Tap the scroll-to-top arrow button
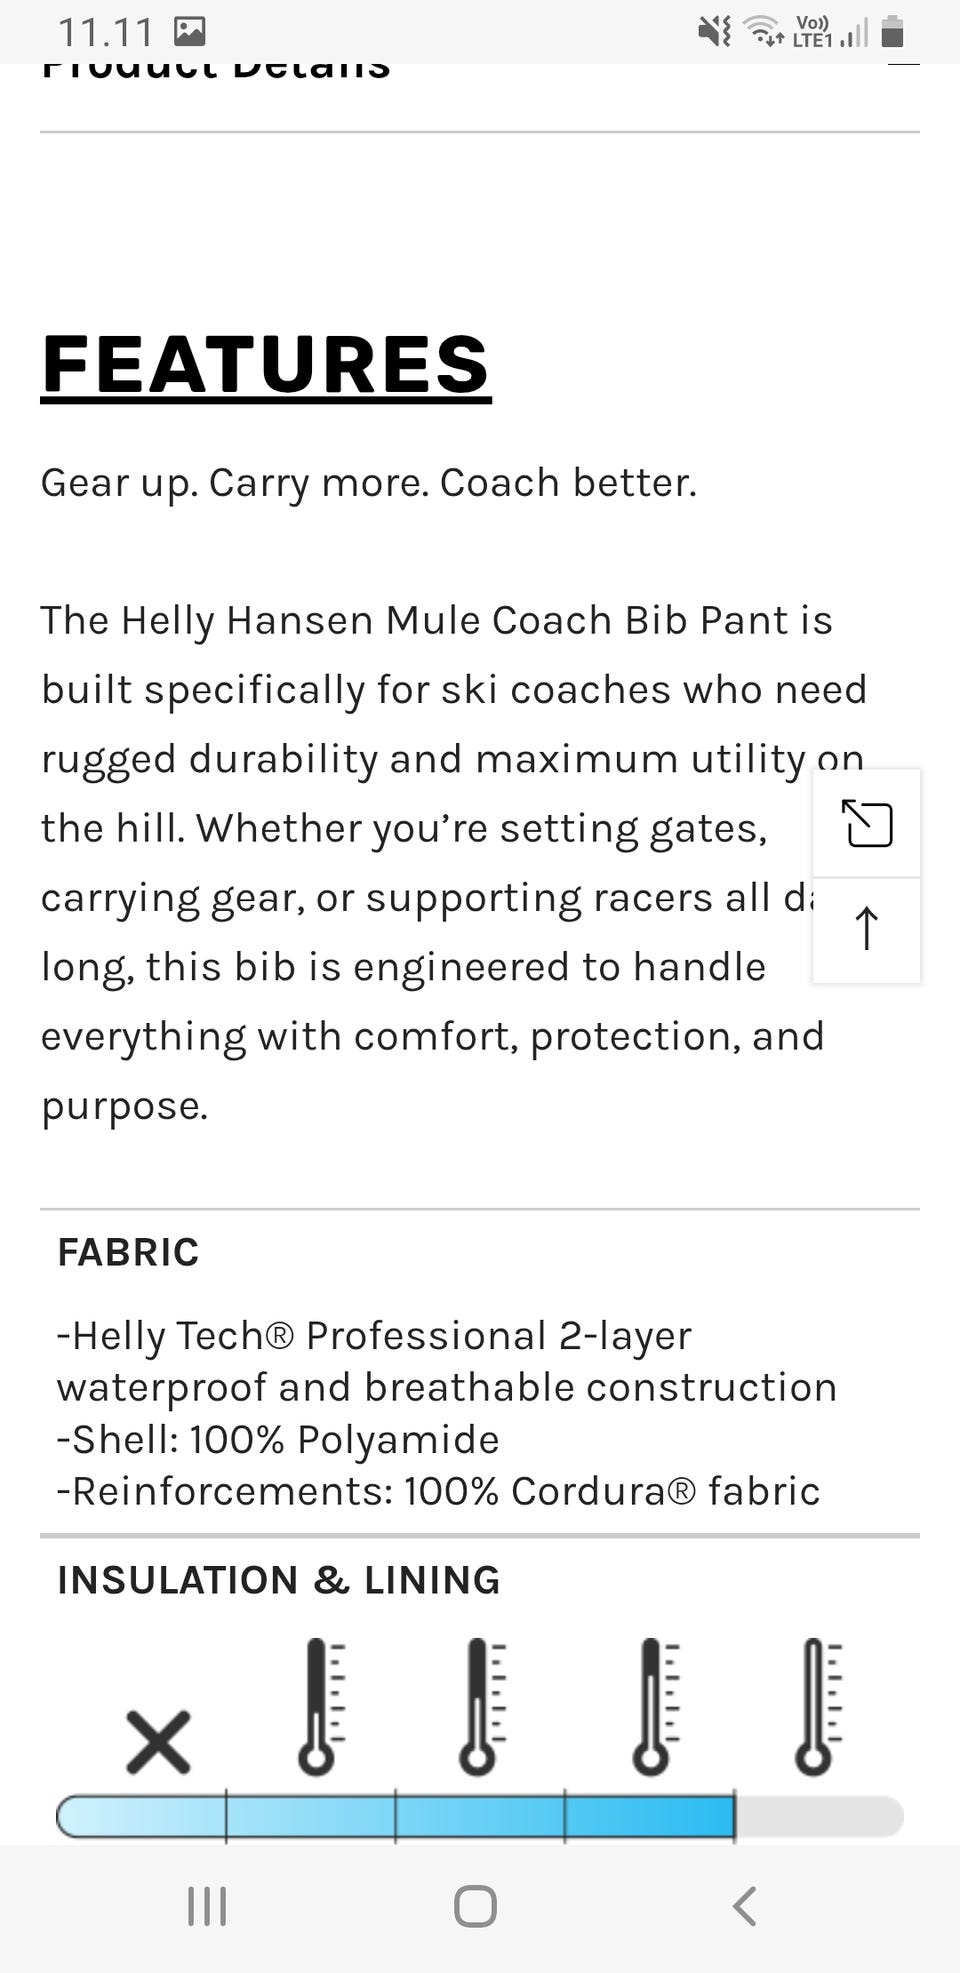The image size is (960, 1973). pos(867,928)
